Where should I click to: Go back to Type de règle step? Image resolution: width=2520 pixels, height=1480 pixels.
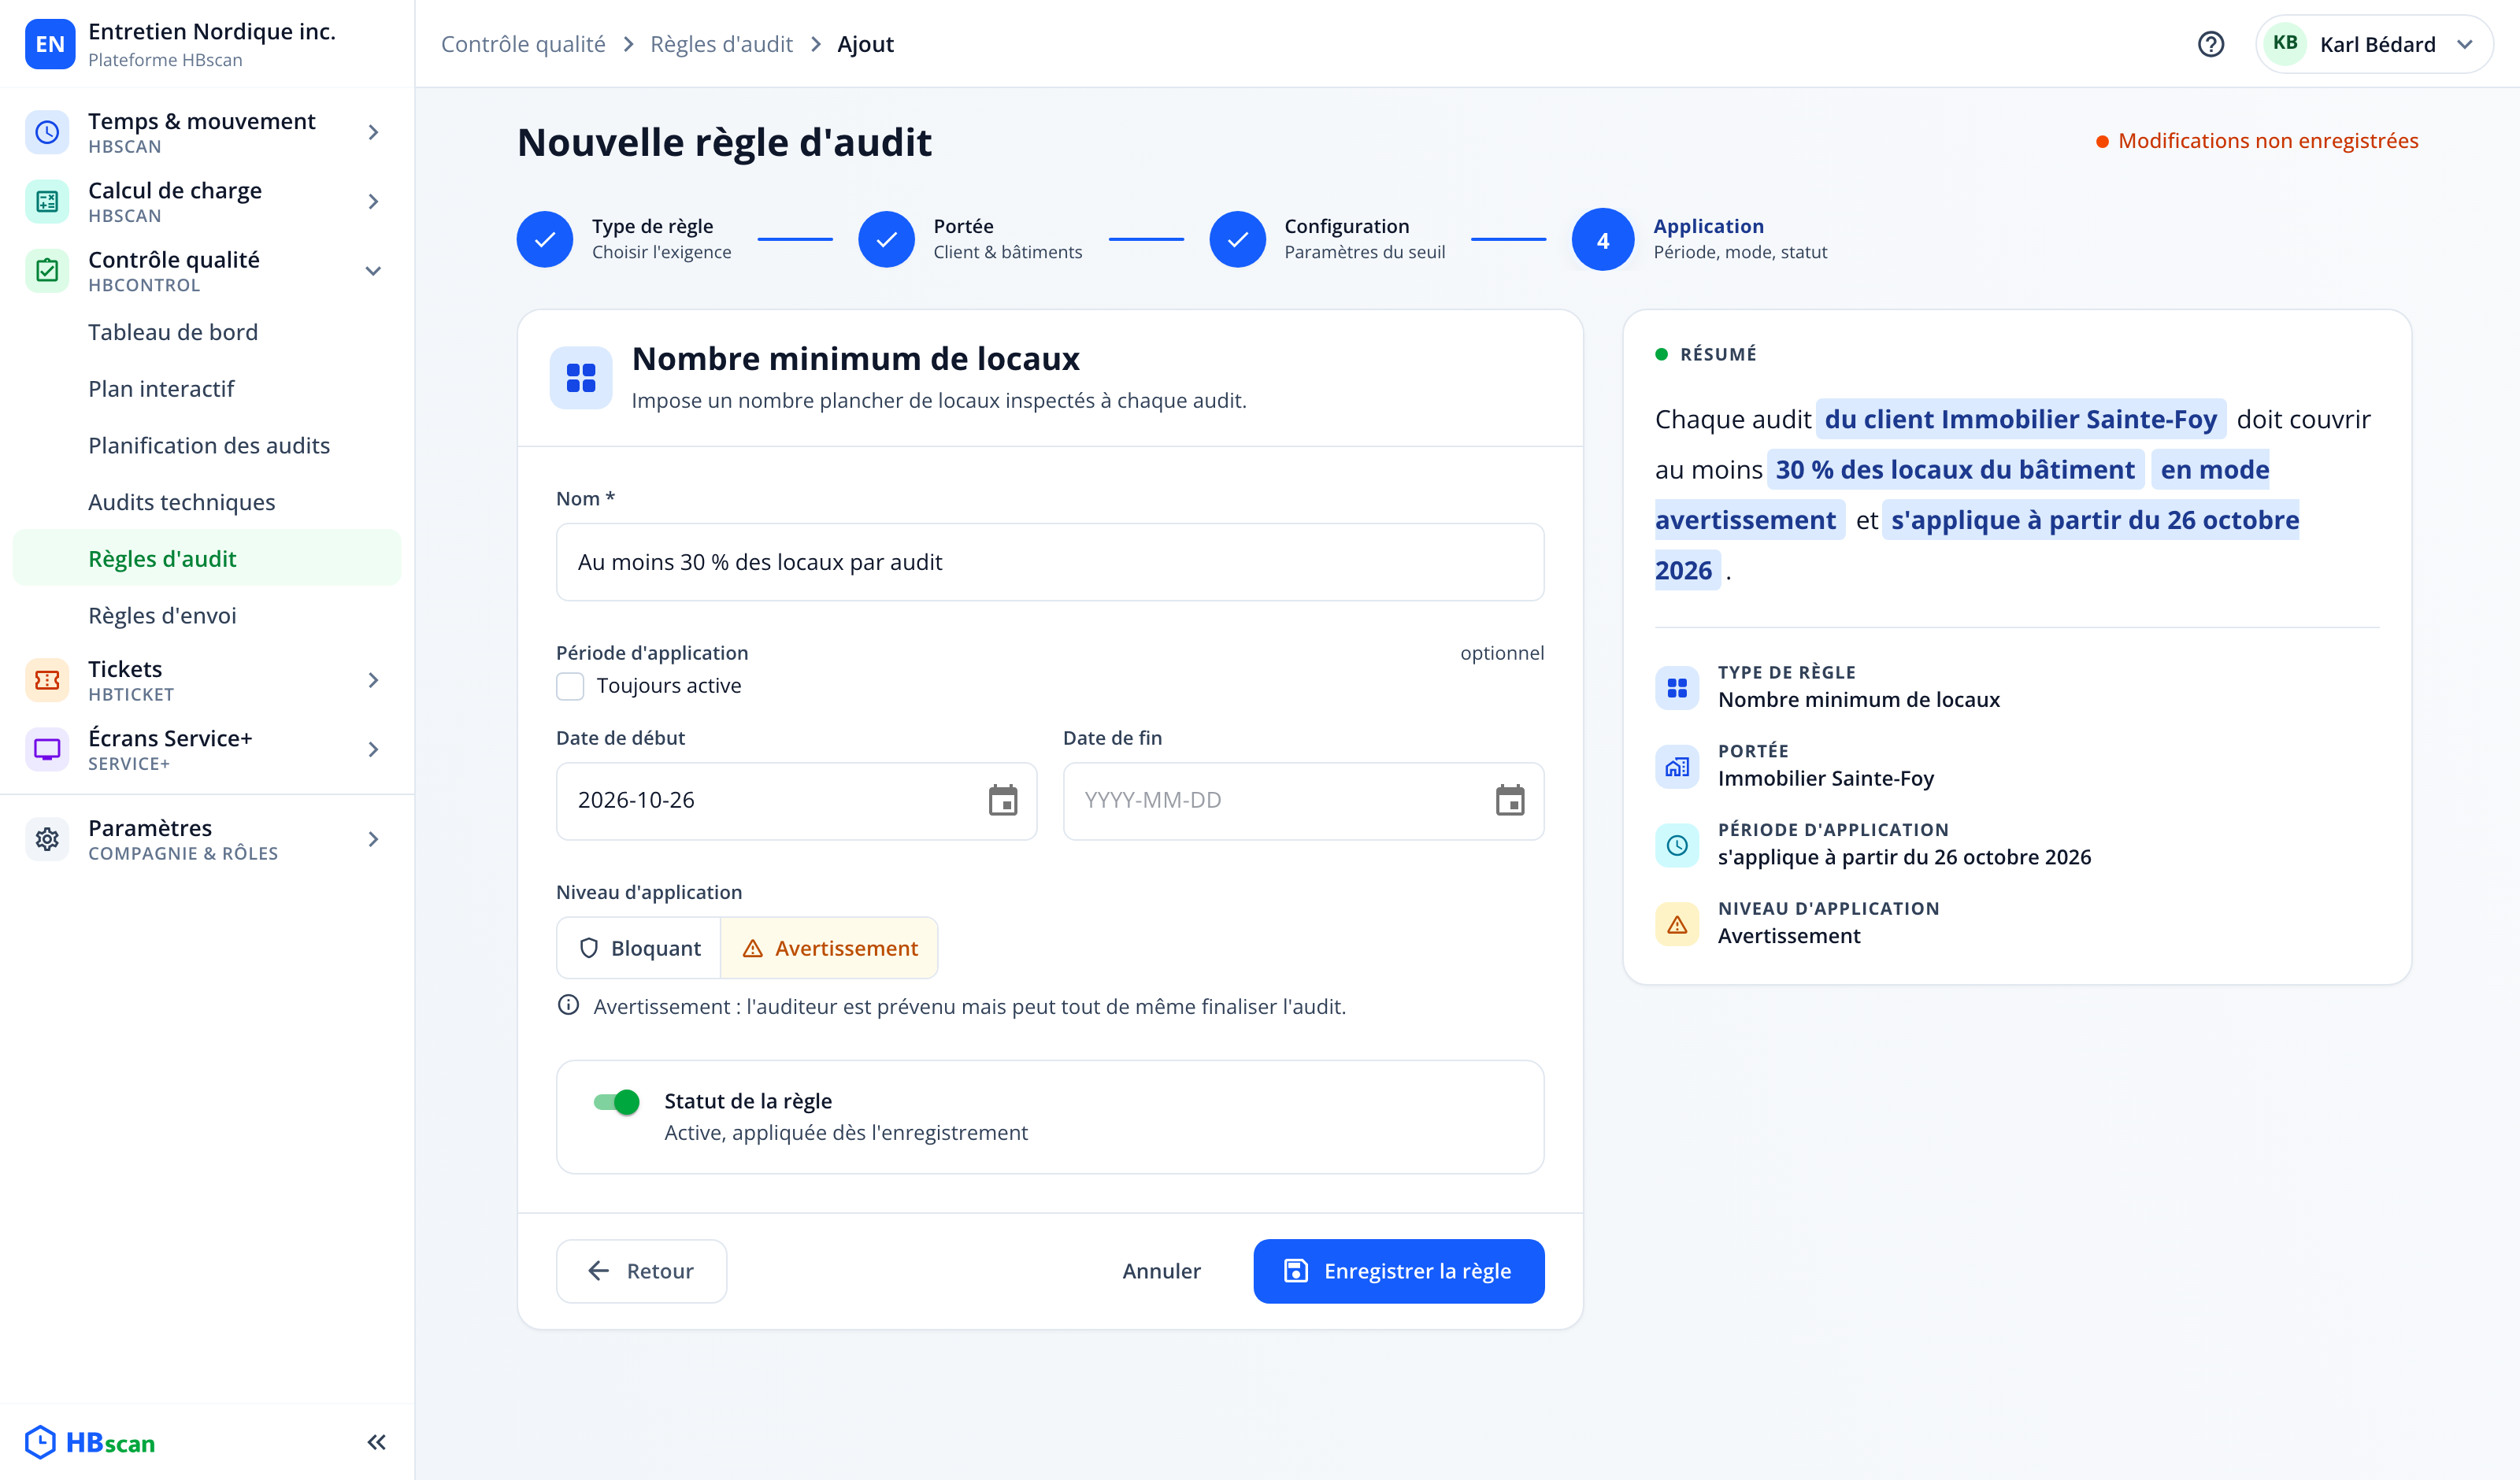624,239
